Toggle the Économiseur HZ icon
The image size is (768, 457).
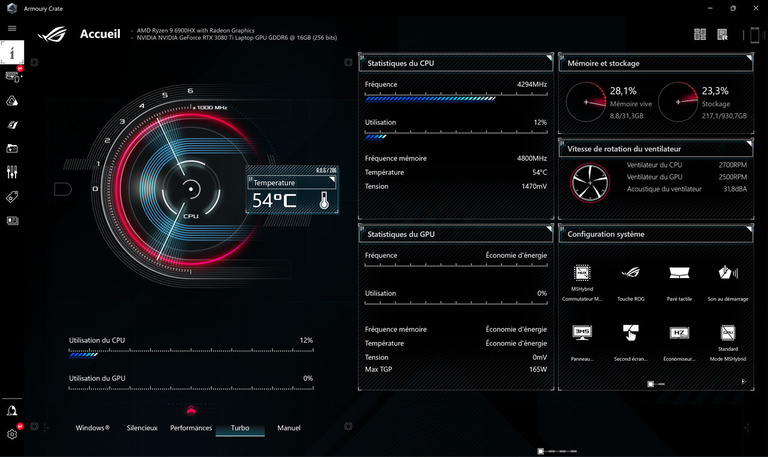pos(679,333)
